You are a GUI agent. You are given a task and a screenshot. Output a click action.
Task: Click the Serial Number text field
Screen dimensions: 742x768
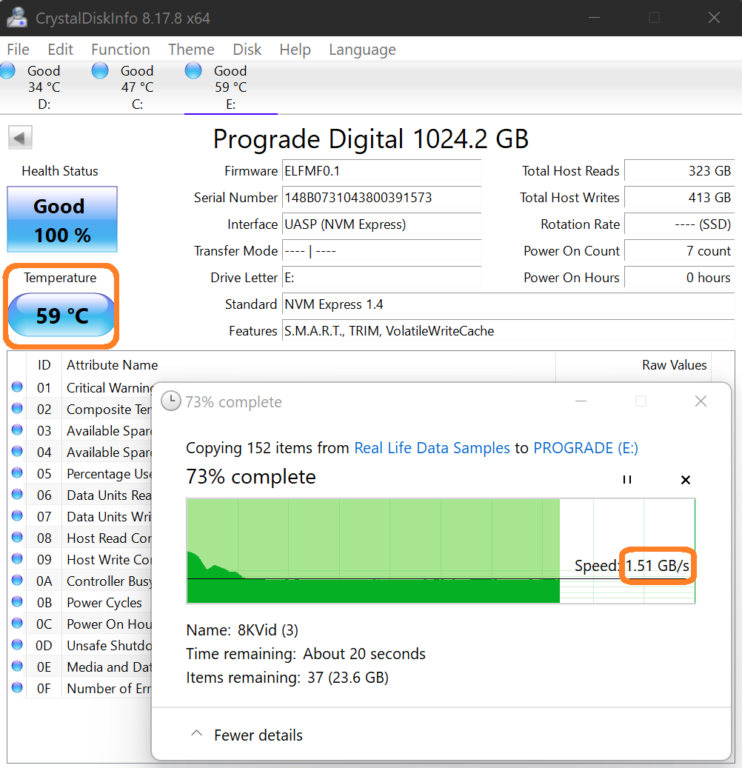click(381, 198)
